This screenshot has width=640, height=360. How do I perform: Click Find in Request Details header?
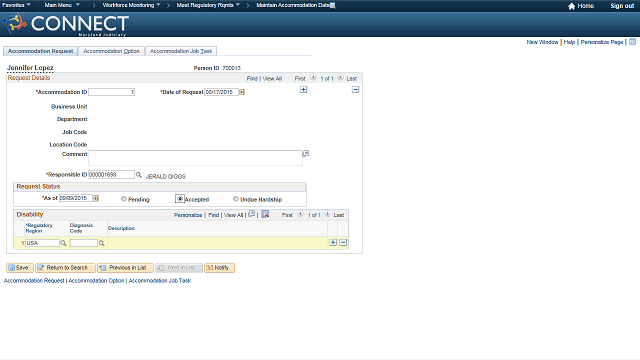[252, 78]
